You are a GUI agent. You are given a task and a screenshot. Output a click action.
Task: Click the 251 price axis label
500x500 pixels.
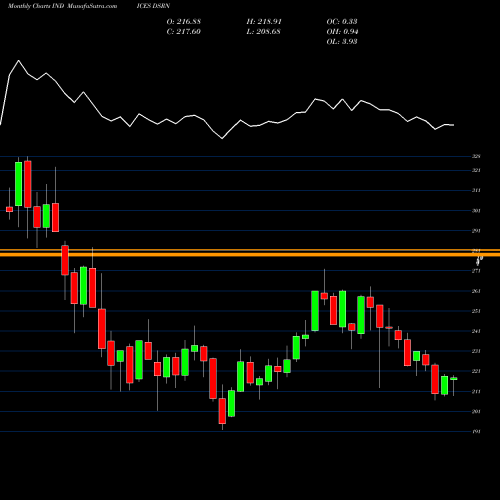tap(476, 311)
